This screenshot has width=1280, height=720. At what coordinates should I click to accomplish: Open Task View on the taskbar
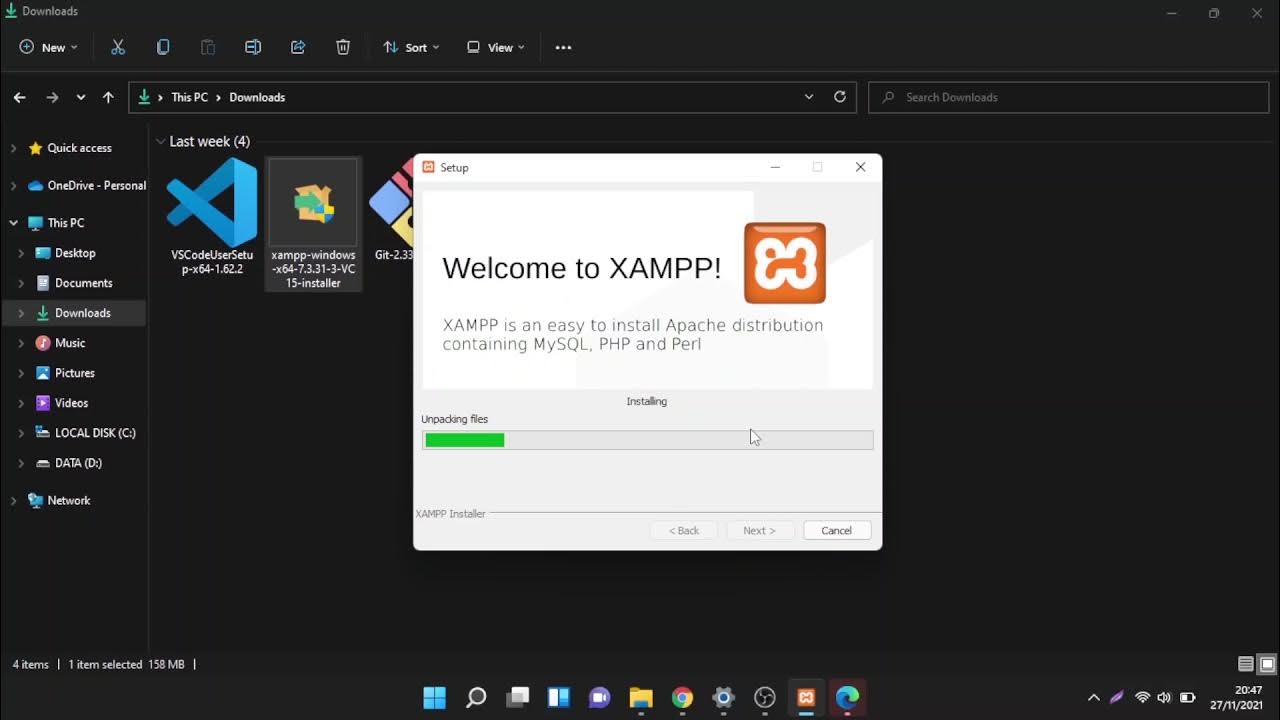coord(517,697)
